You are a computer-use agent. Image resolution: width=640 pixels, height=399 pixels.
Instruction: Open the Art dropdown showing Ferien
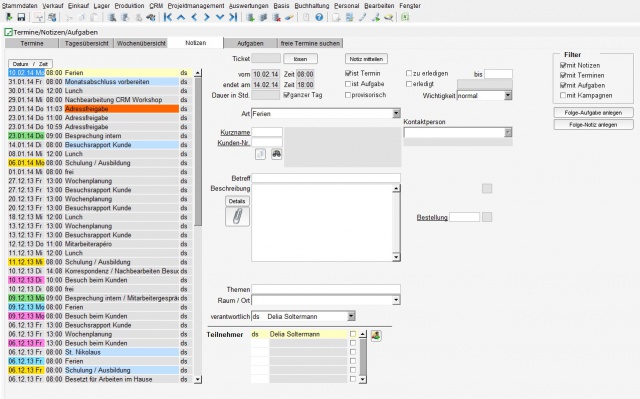click(396, 113)
